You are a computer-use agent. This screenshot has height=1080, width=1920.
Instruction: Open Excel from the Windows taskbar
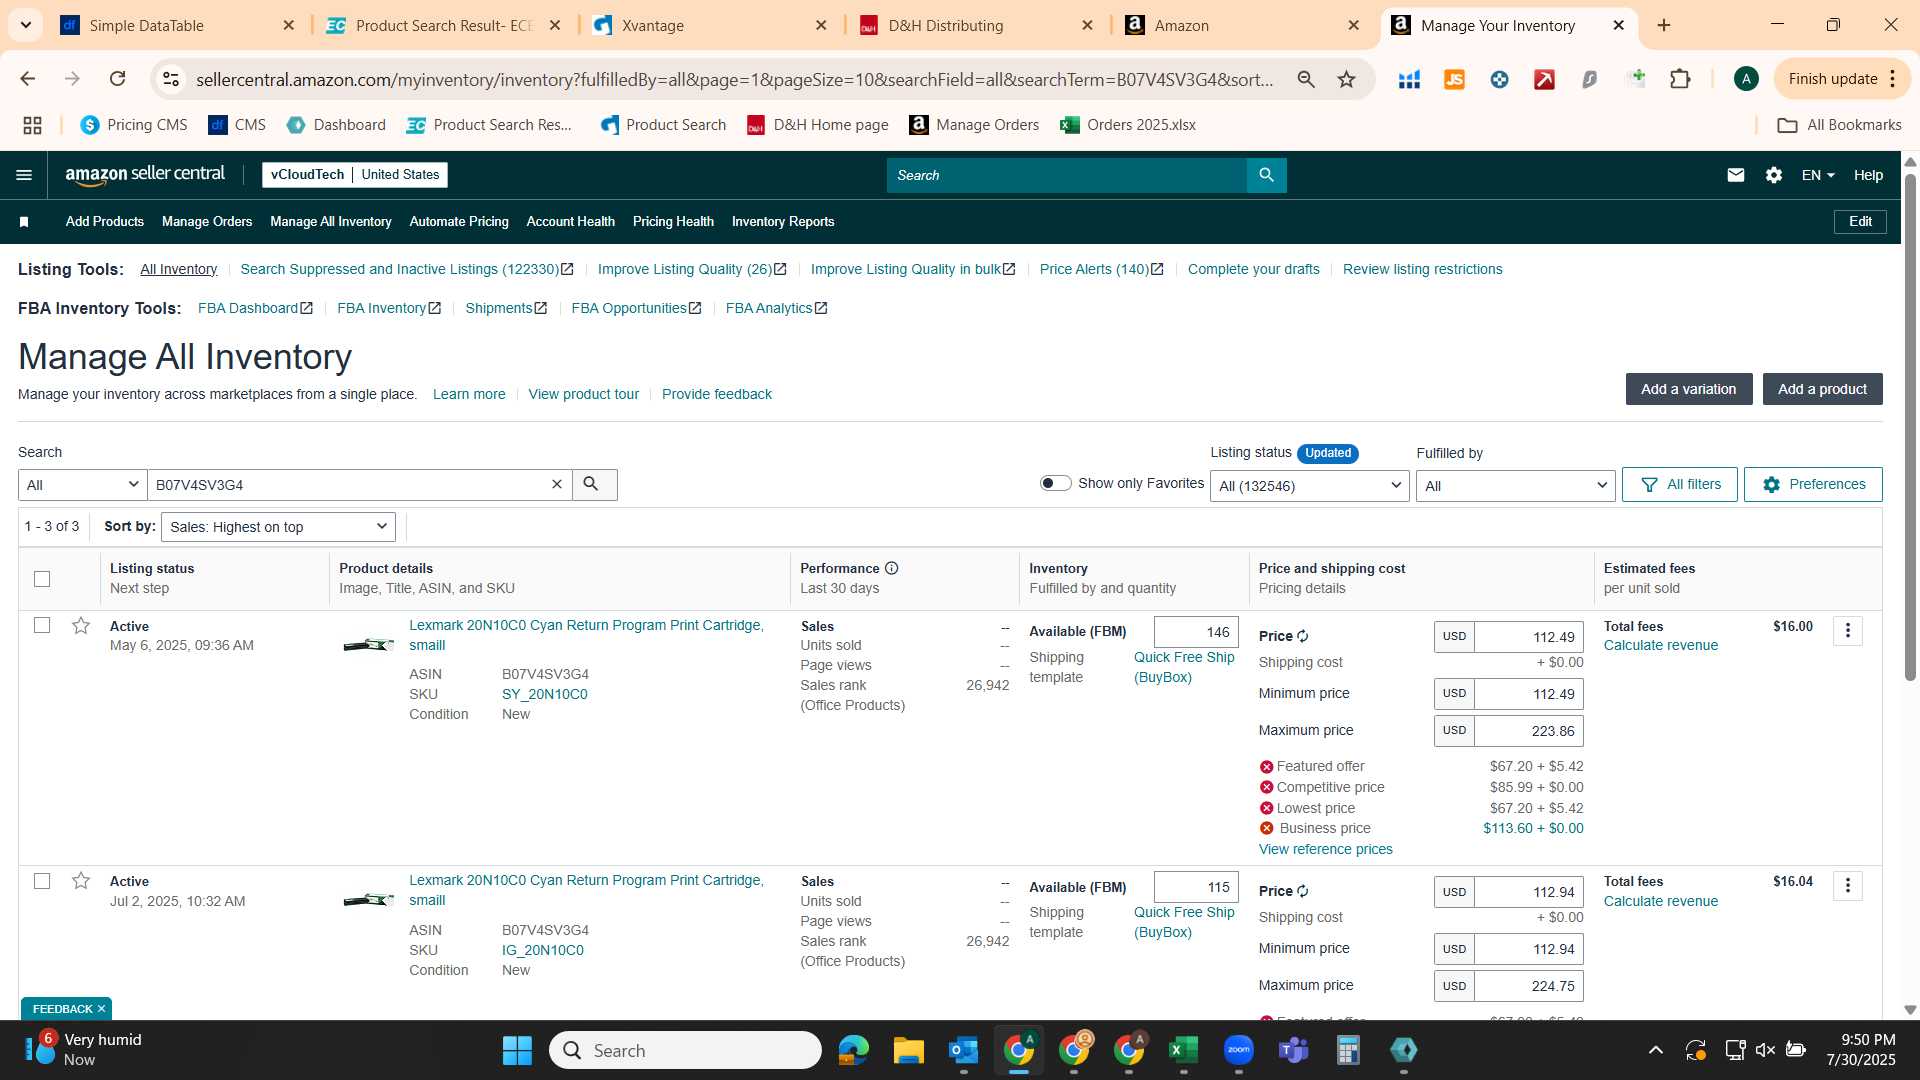tap(1183, 1050)
